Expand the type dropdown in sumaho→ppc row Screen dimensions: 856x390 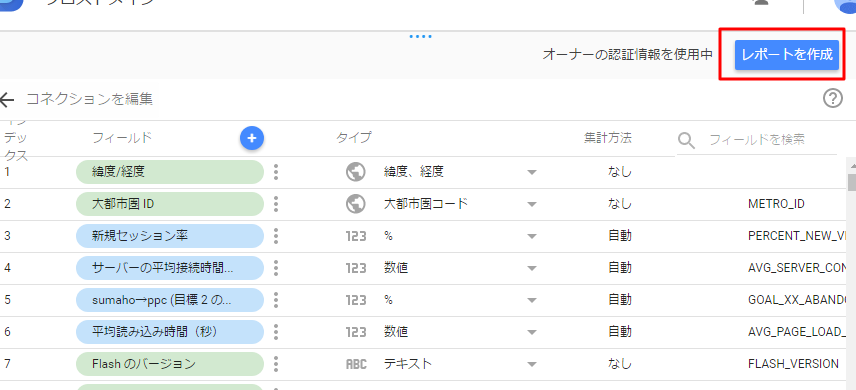tap(532, 300)
